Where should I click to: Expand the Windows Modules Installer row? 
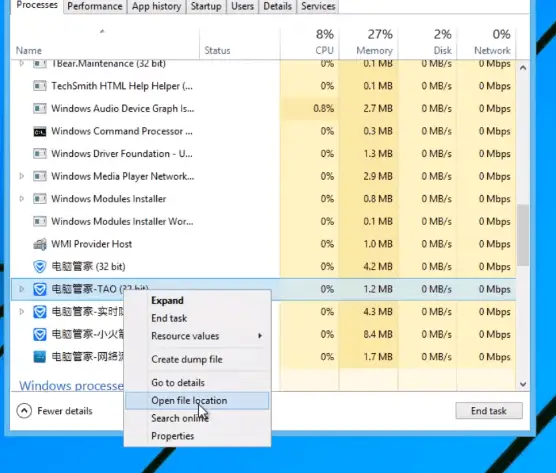tap(22, 199)
